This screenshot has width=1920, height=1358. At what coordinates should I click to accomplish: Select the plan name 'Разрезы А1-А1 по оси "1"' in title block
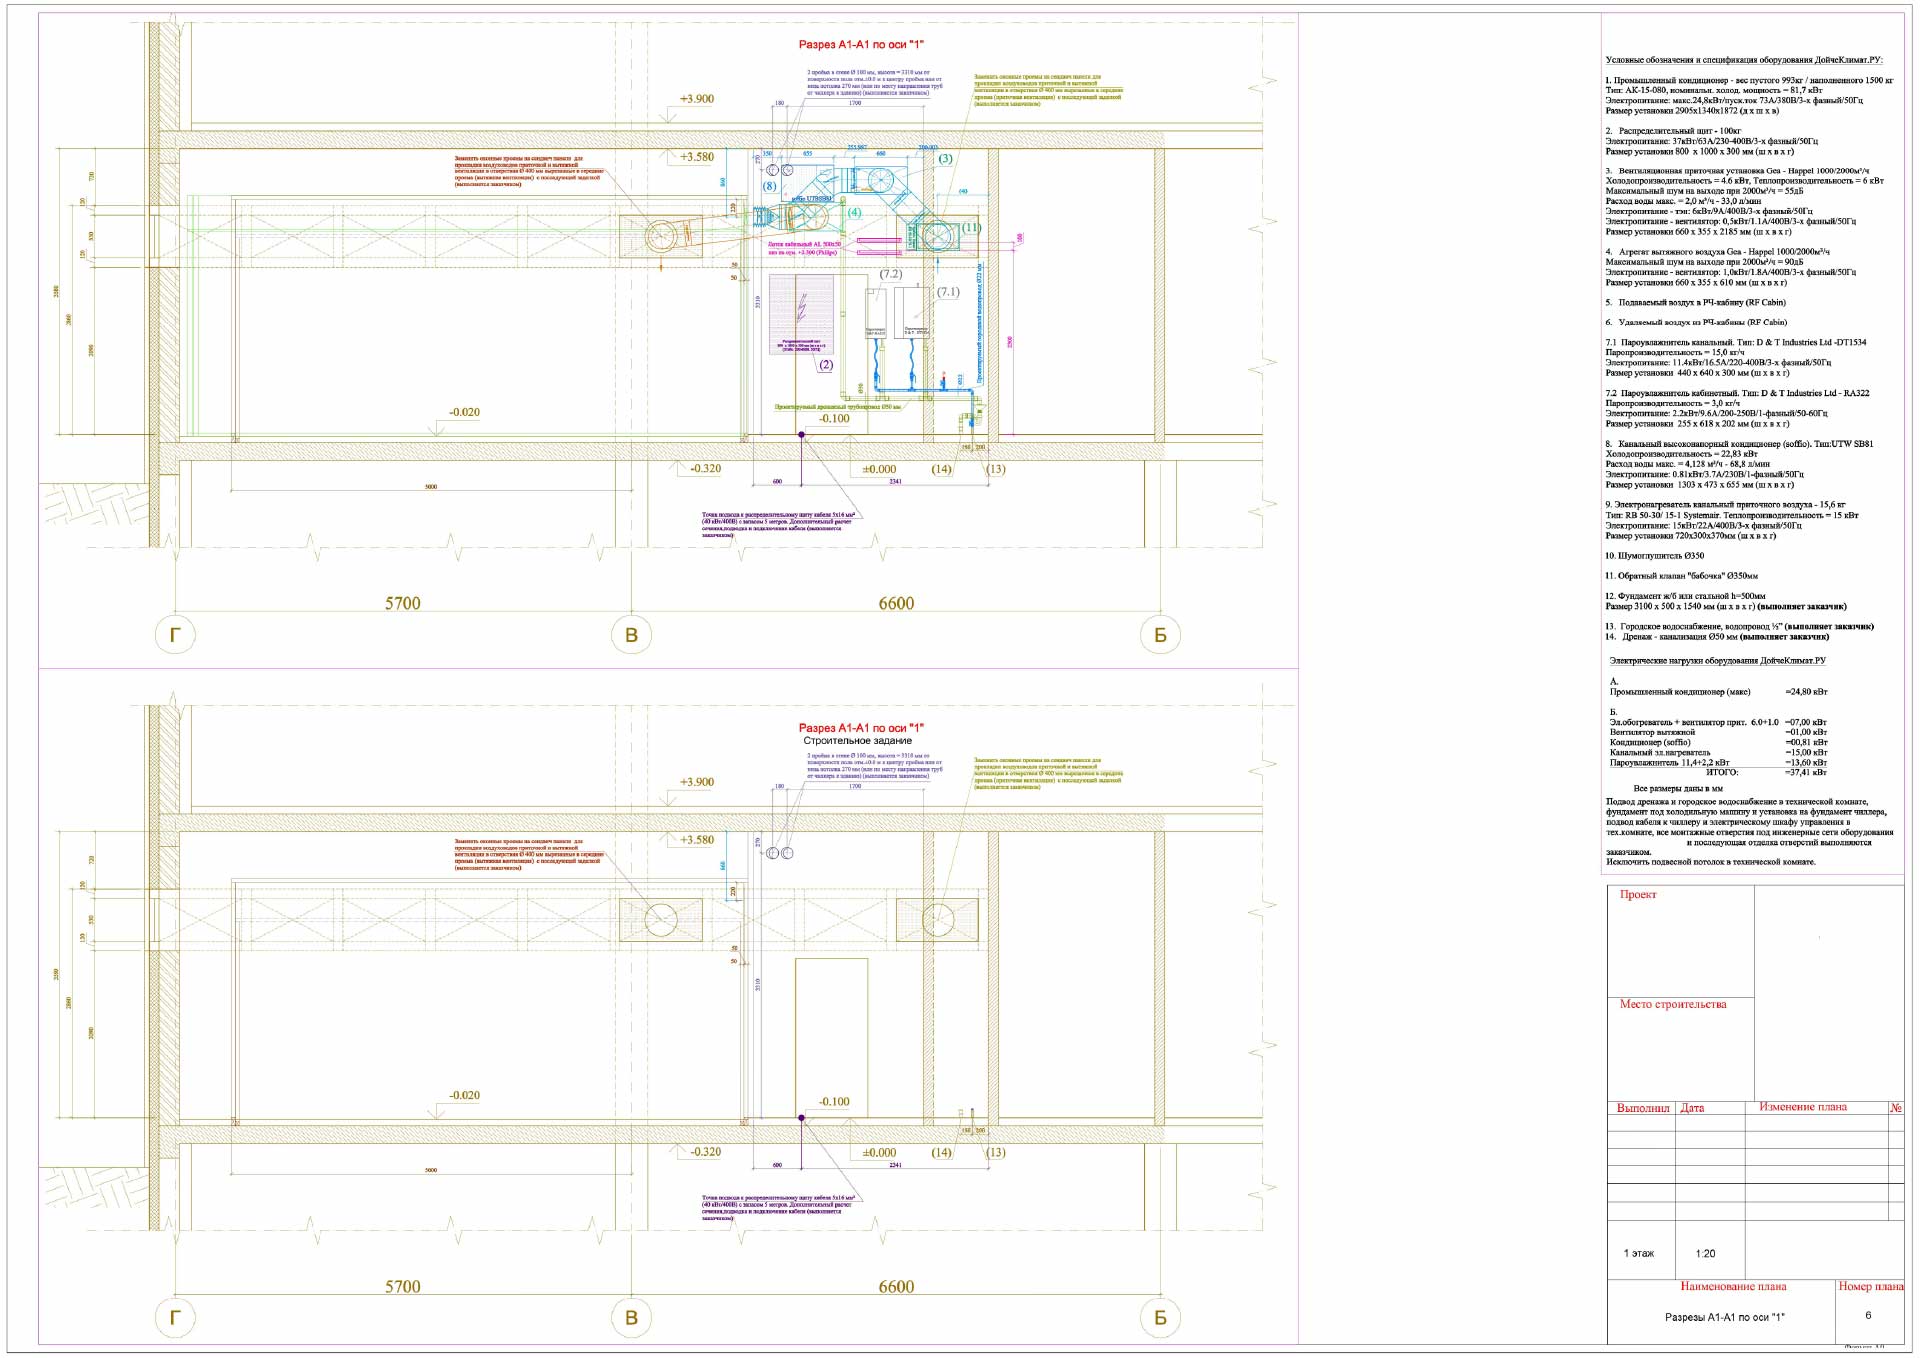pyautogui.click(x=1724, y=1317)
